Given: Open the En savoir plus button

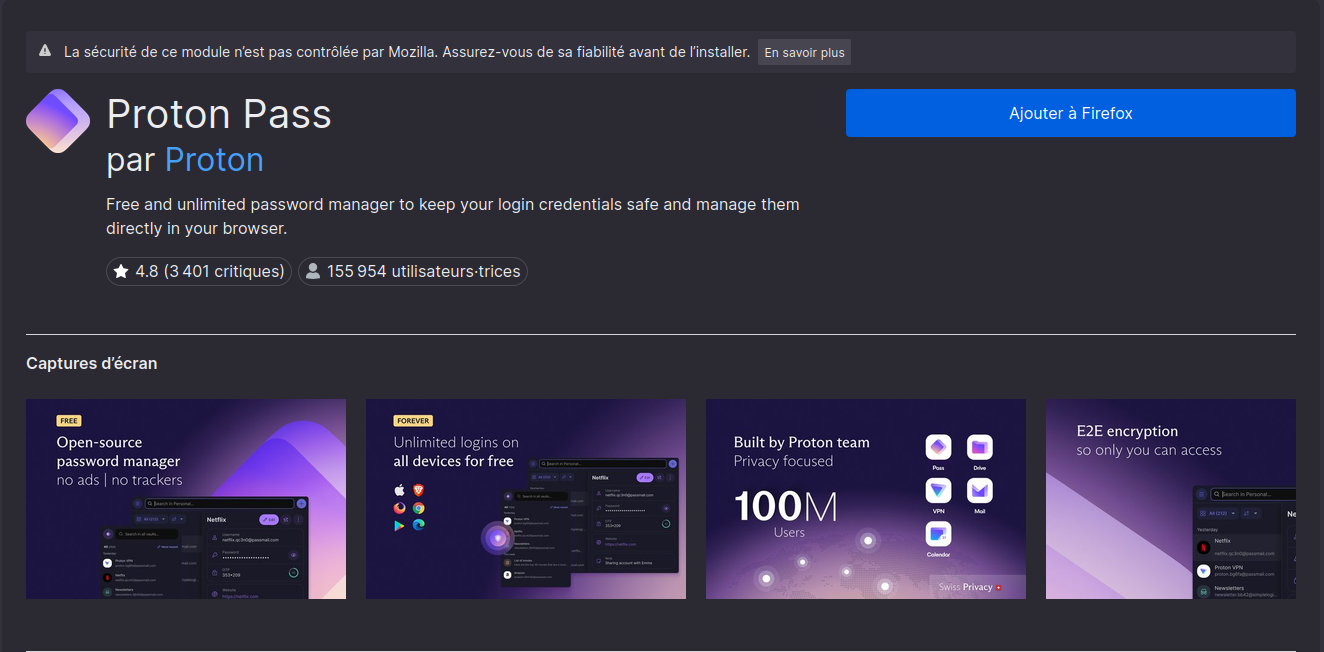Looking at the screenshot, I should pyautogui.click(x=804, y=52).
